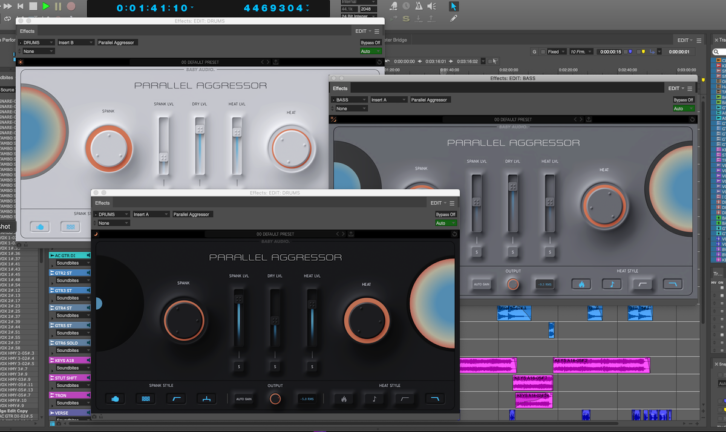The image size is (726, 432).
Task: Select flame Heat Style in the dark DRUMS plugin
Action: [x=344, y=399]
